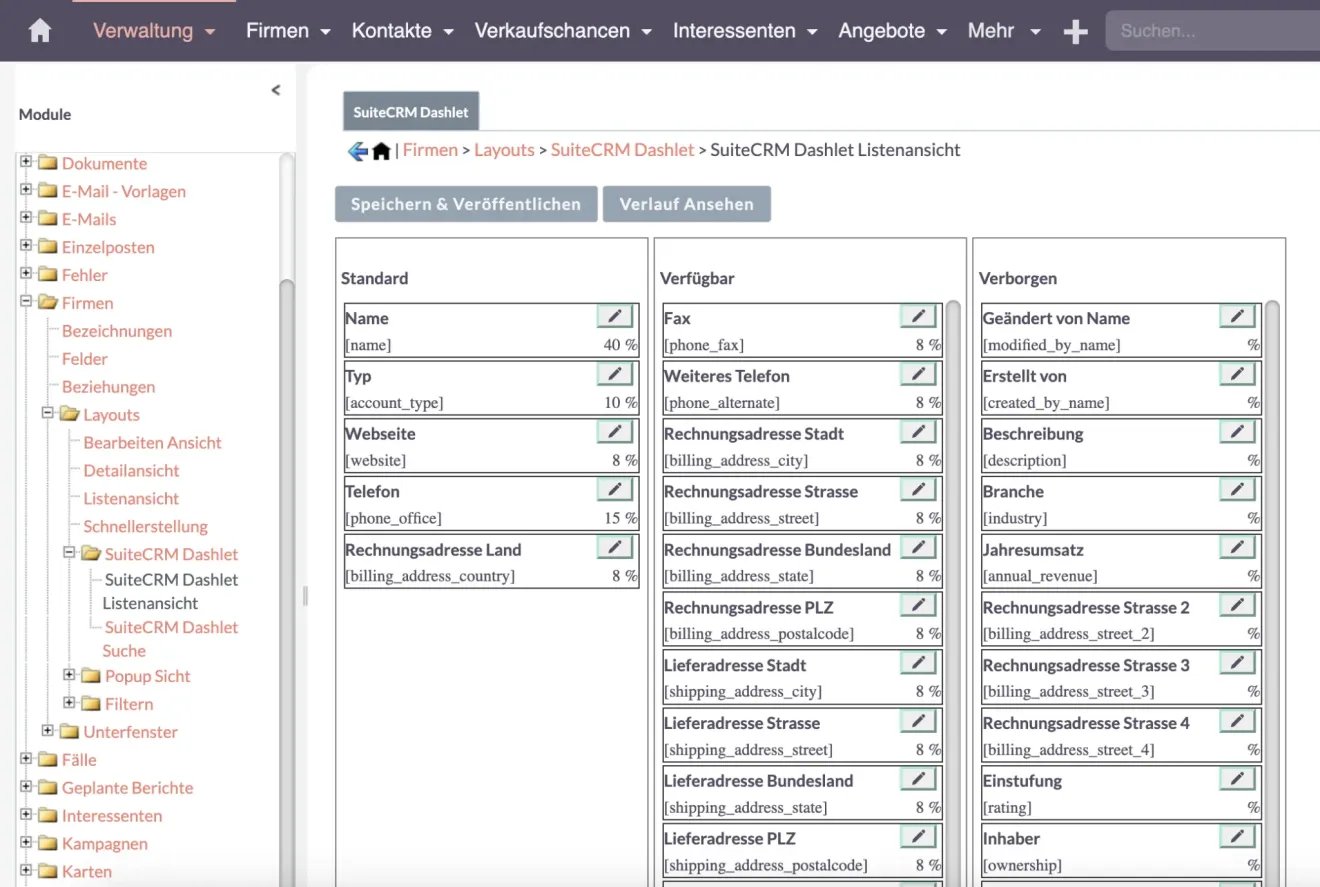This screenshot has height=887, width=1320.
Task: Click the black home icon in breadcrumb
Action: click(x=381, y=151)
